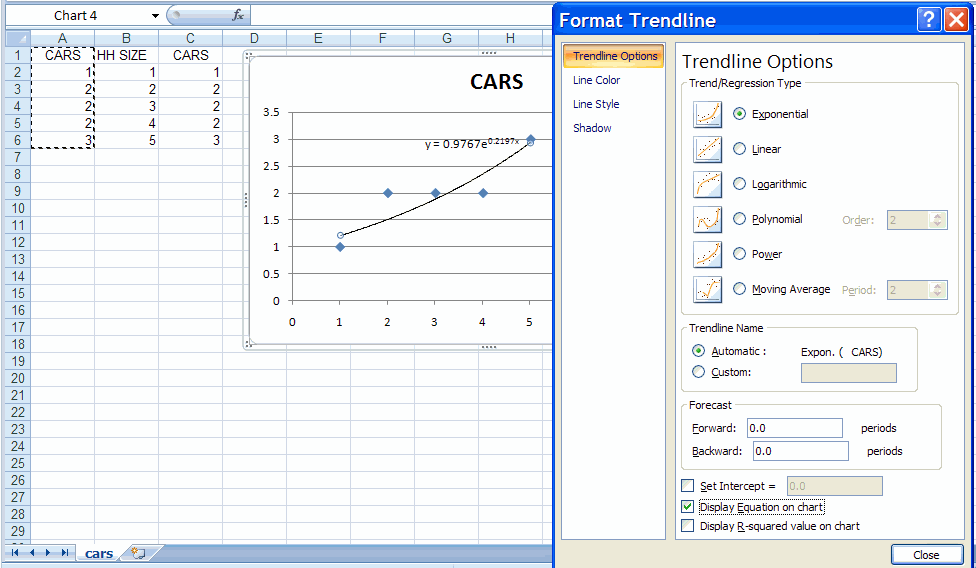
Task: Uncheck Display Equation on chart
Action: [x=687, y=507]
